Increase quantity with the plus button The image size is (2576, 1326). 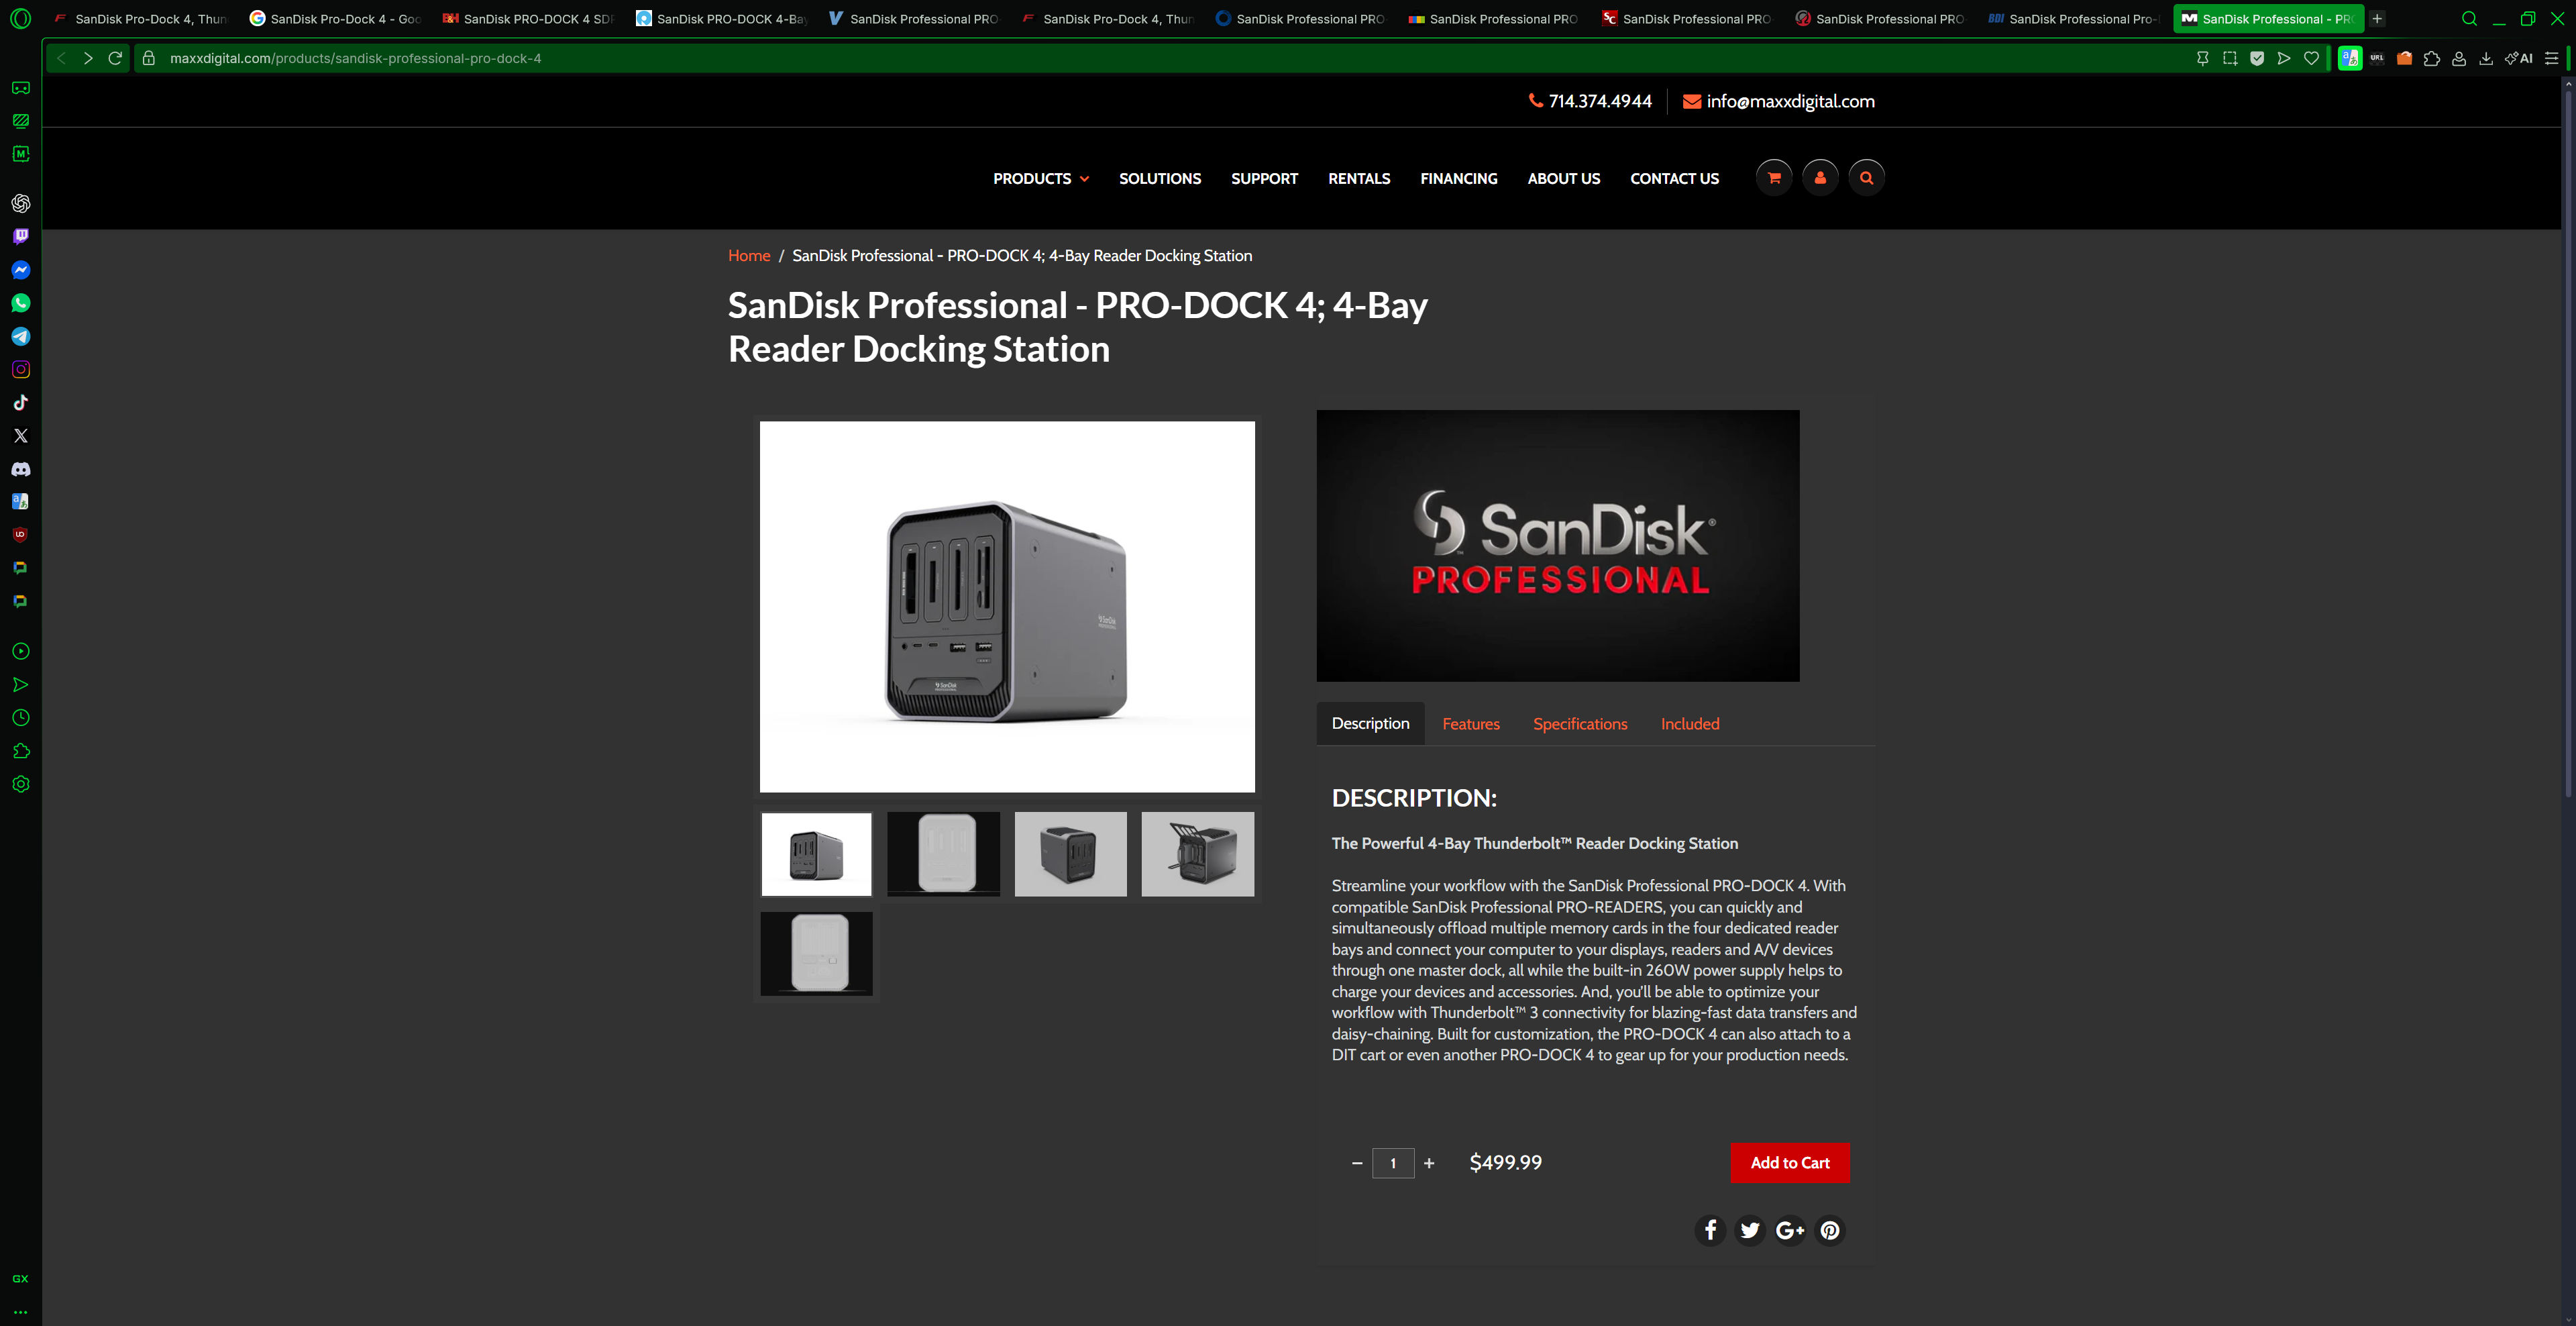point(1429,1163)
